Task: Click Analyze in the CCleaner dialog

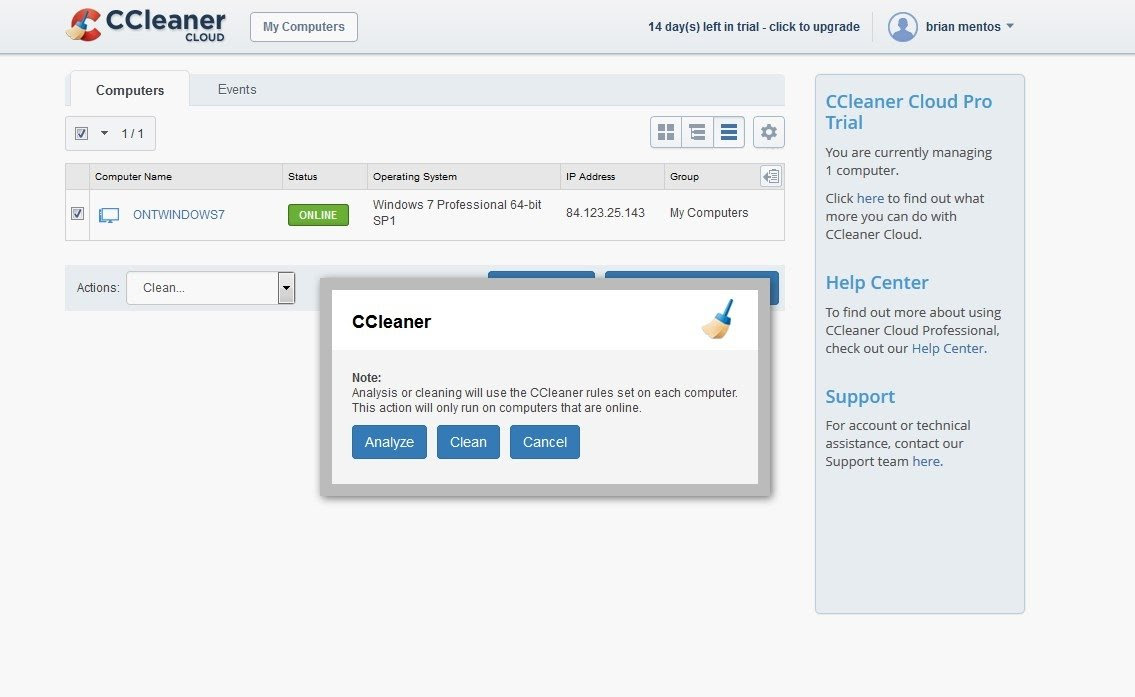Action: click(389, 442)
